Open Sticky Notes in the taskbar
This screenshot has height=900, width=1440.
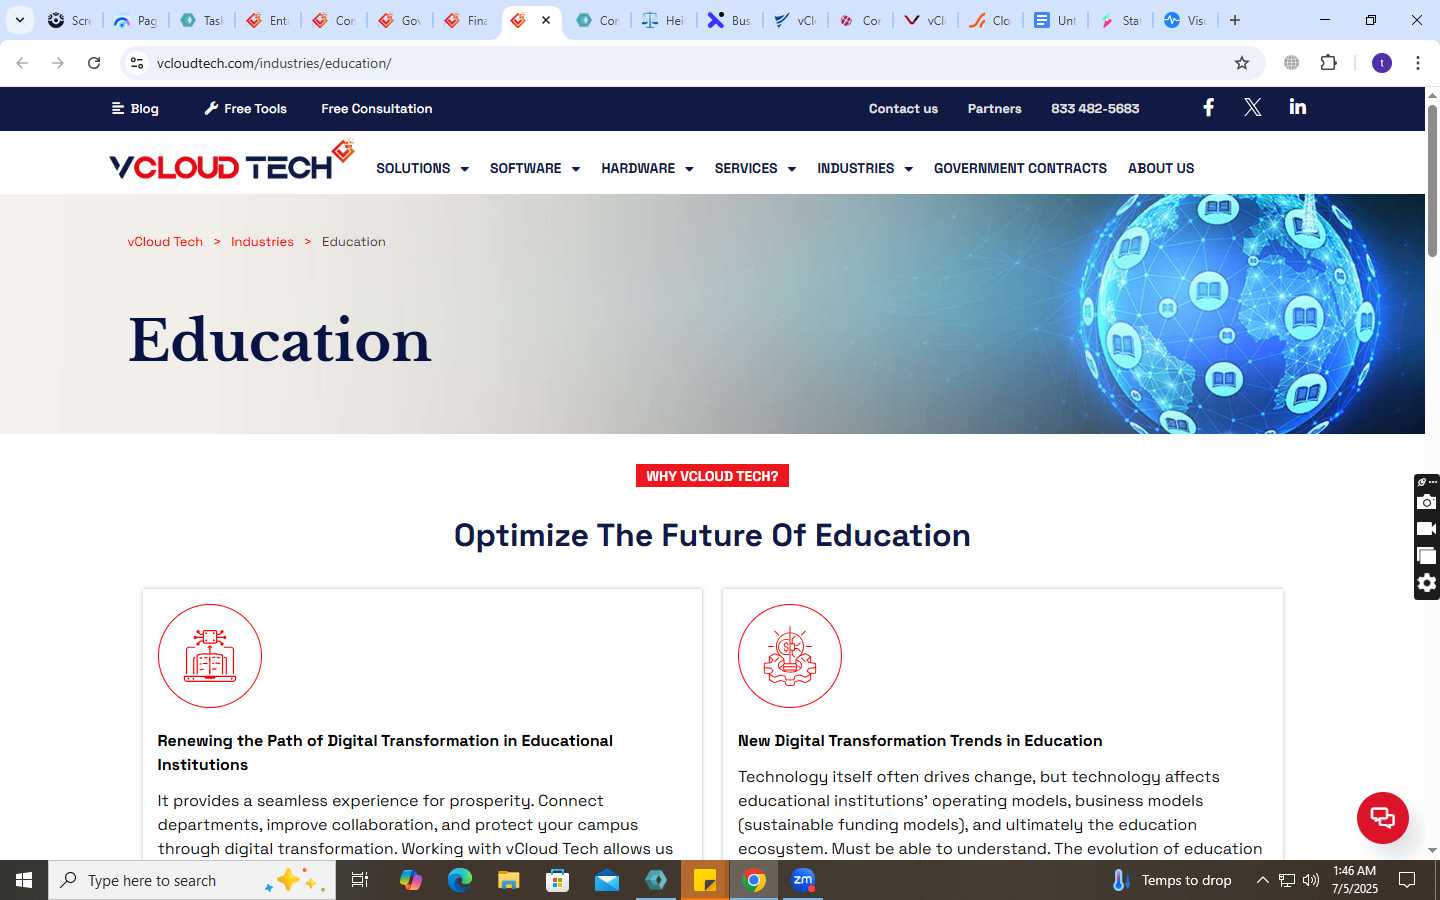(x=705, y=880)
